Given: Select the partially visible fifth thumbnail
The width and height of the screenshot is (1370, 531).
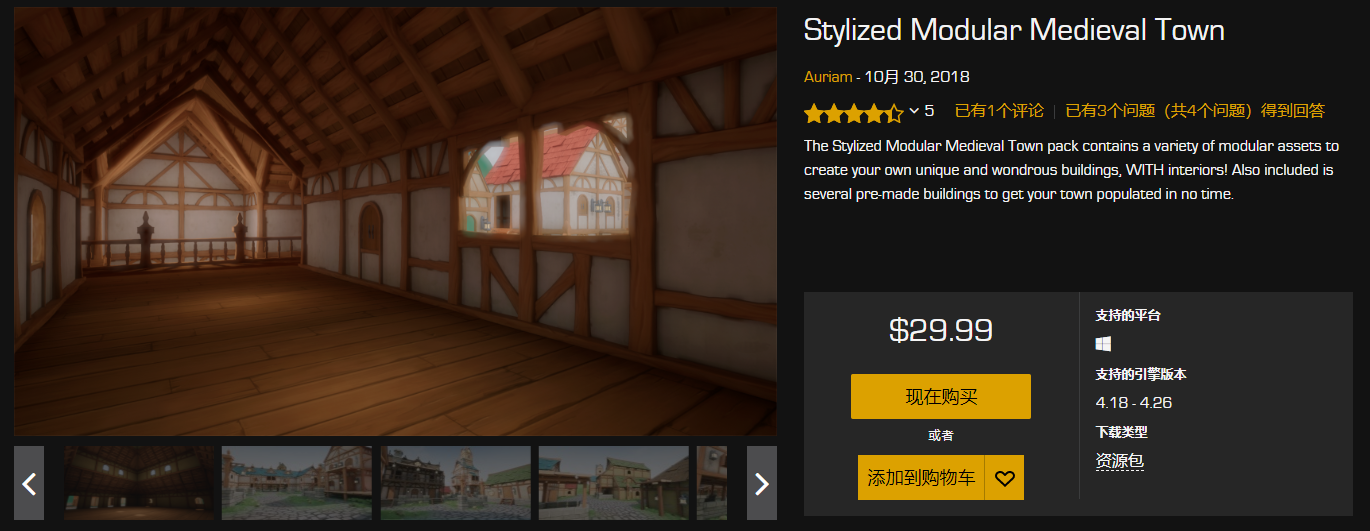Looking at the screenshot, I should click(712, 483).
